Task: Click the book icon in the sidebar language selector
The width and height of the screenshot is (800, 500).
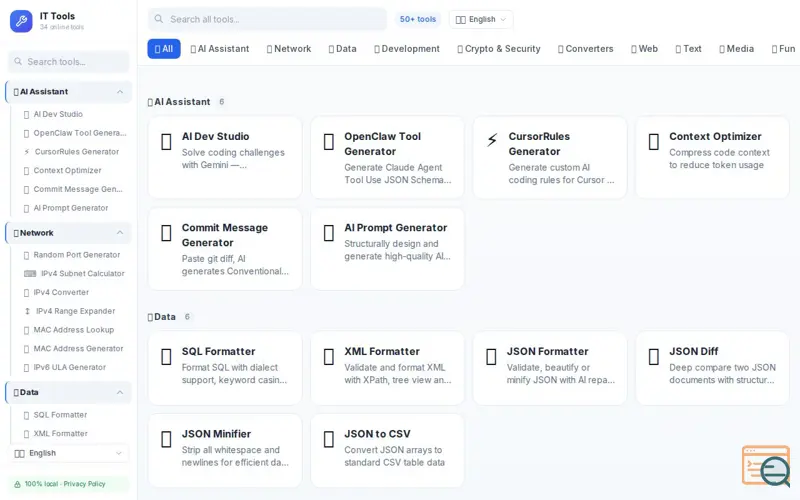Action: [19, 453]
